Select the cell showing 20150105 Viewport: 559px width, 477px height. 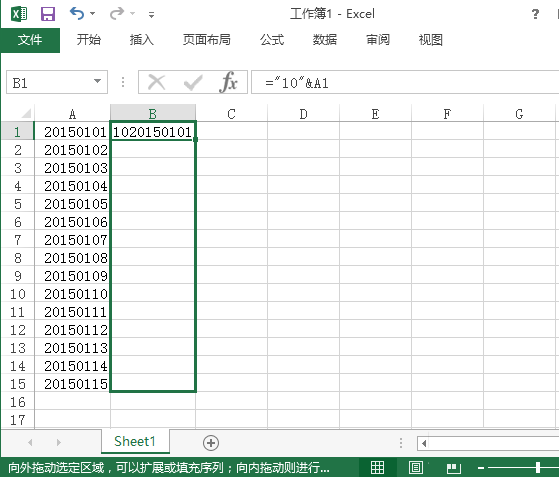72,204
